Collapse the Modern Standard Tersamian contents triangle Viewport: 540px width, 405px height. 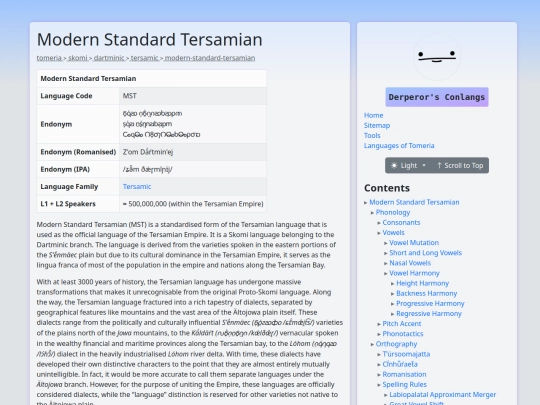[x=366, y=202]
